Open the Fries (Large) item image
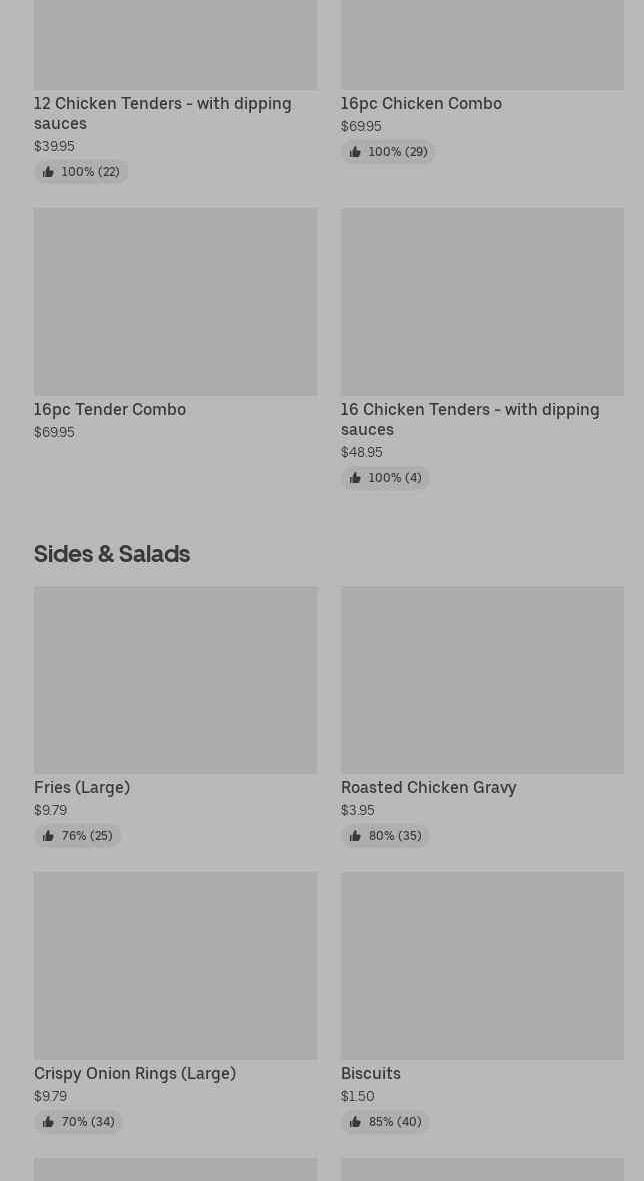Image resolution: width=644 pixels, height=1181 pixels. 175,679
